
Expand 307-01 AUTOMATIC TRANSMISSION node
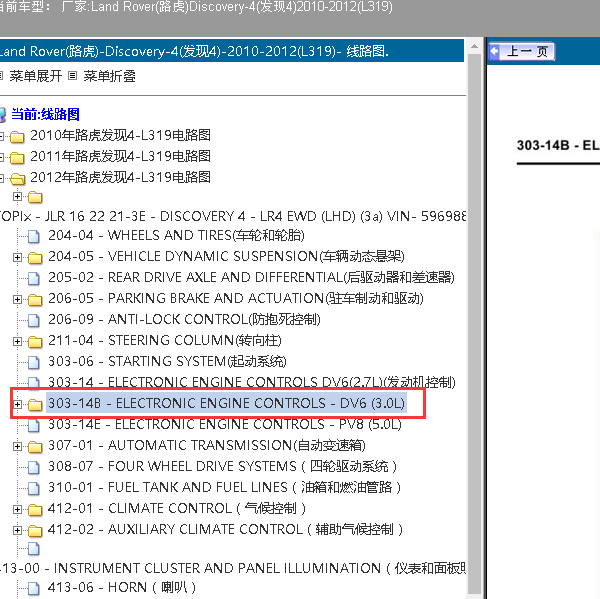[17, 446]
